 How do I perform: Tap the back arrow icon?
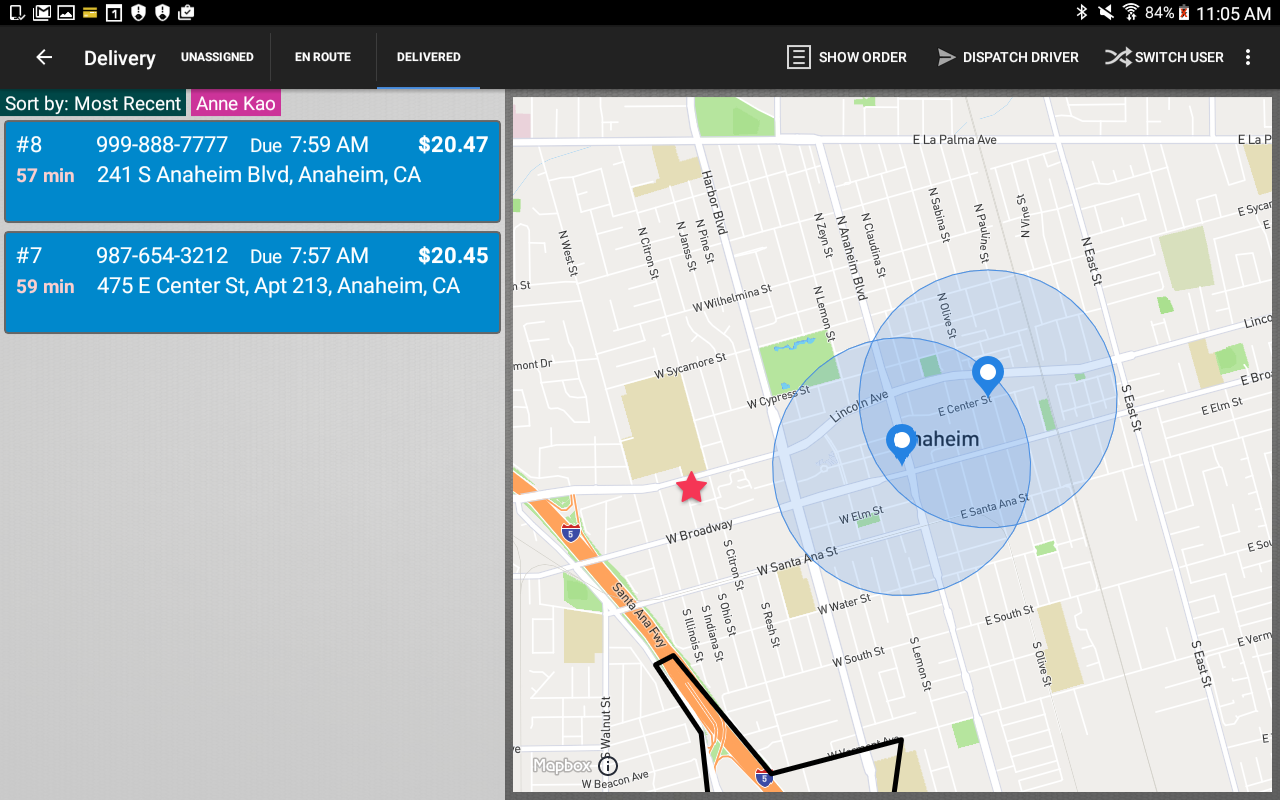44,57
